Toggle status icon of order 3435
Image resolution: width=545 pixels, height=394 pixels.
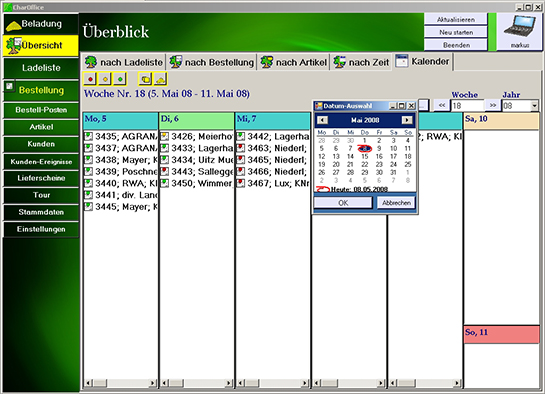tap(89, 136)
